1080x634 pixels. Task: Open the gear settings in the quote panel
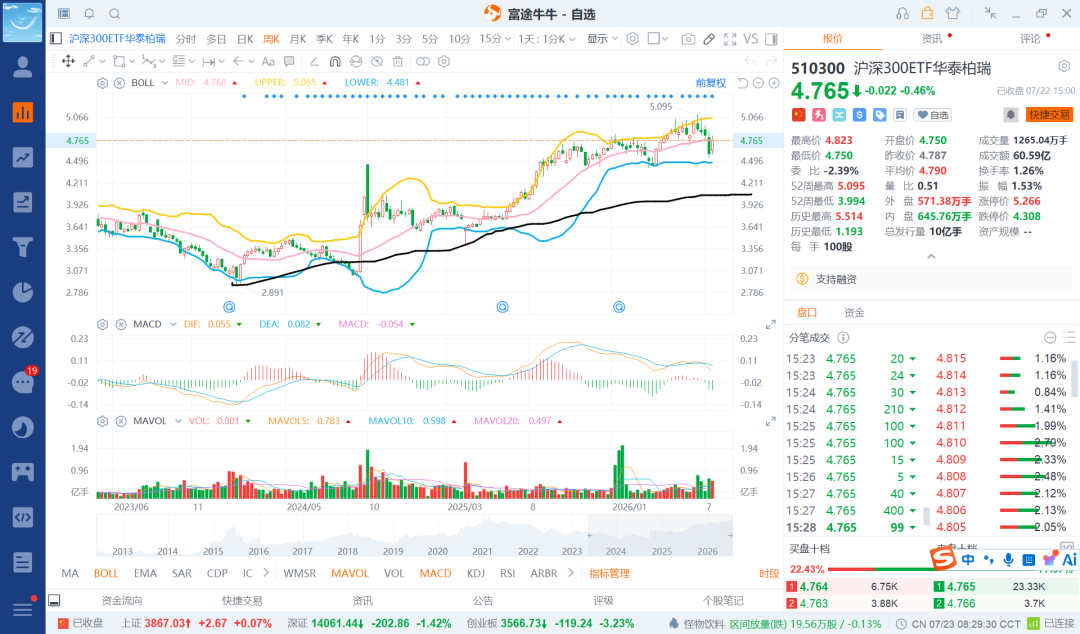pos(1064,66)
